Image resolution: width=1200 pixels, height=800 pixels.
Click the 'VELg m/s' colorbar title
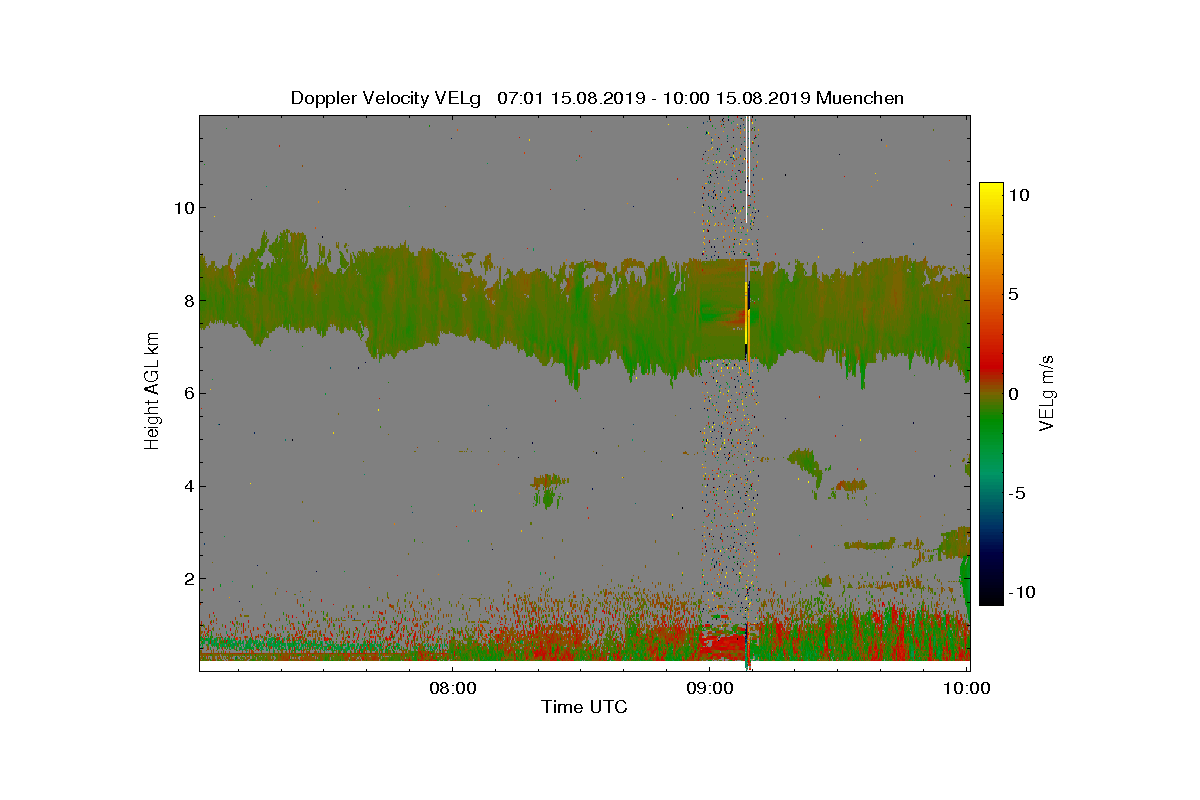click(1047, 391)
